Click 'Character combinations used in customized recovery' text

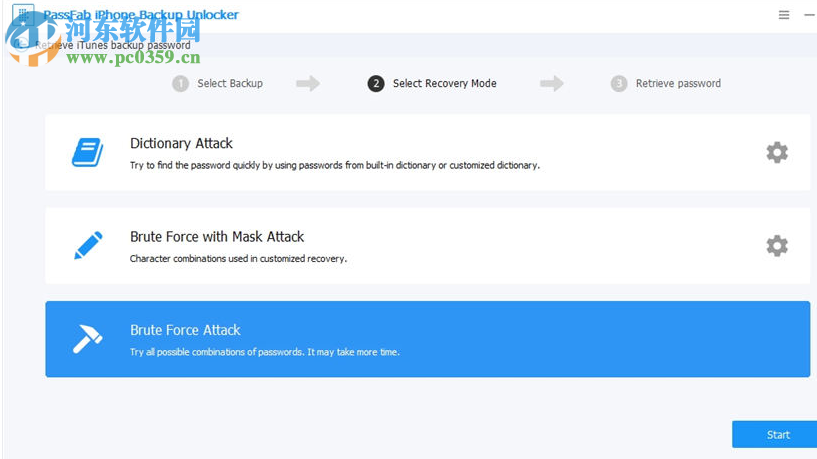238,258
